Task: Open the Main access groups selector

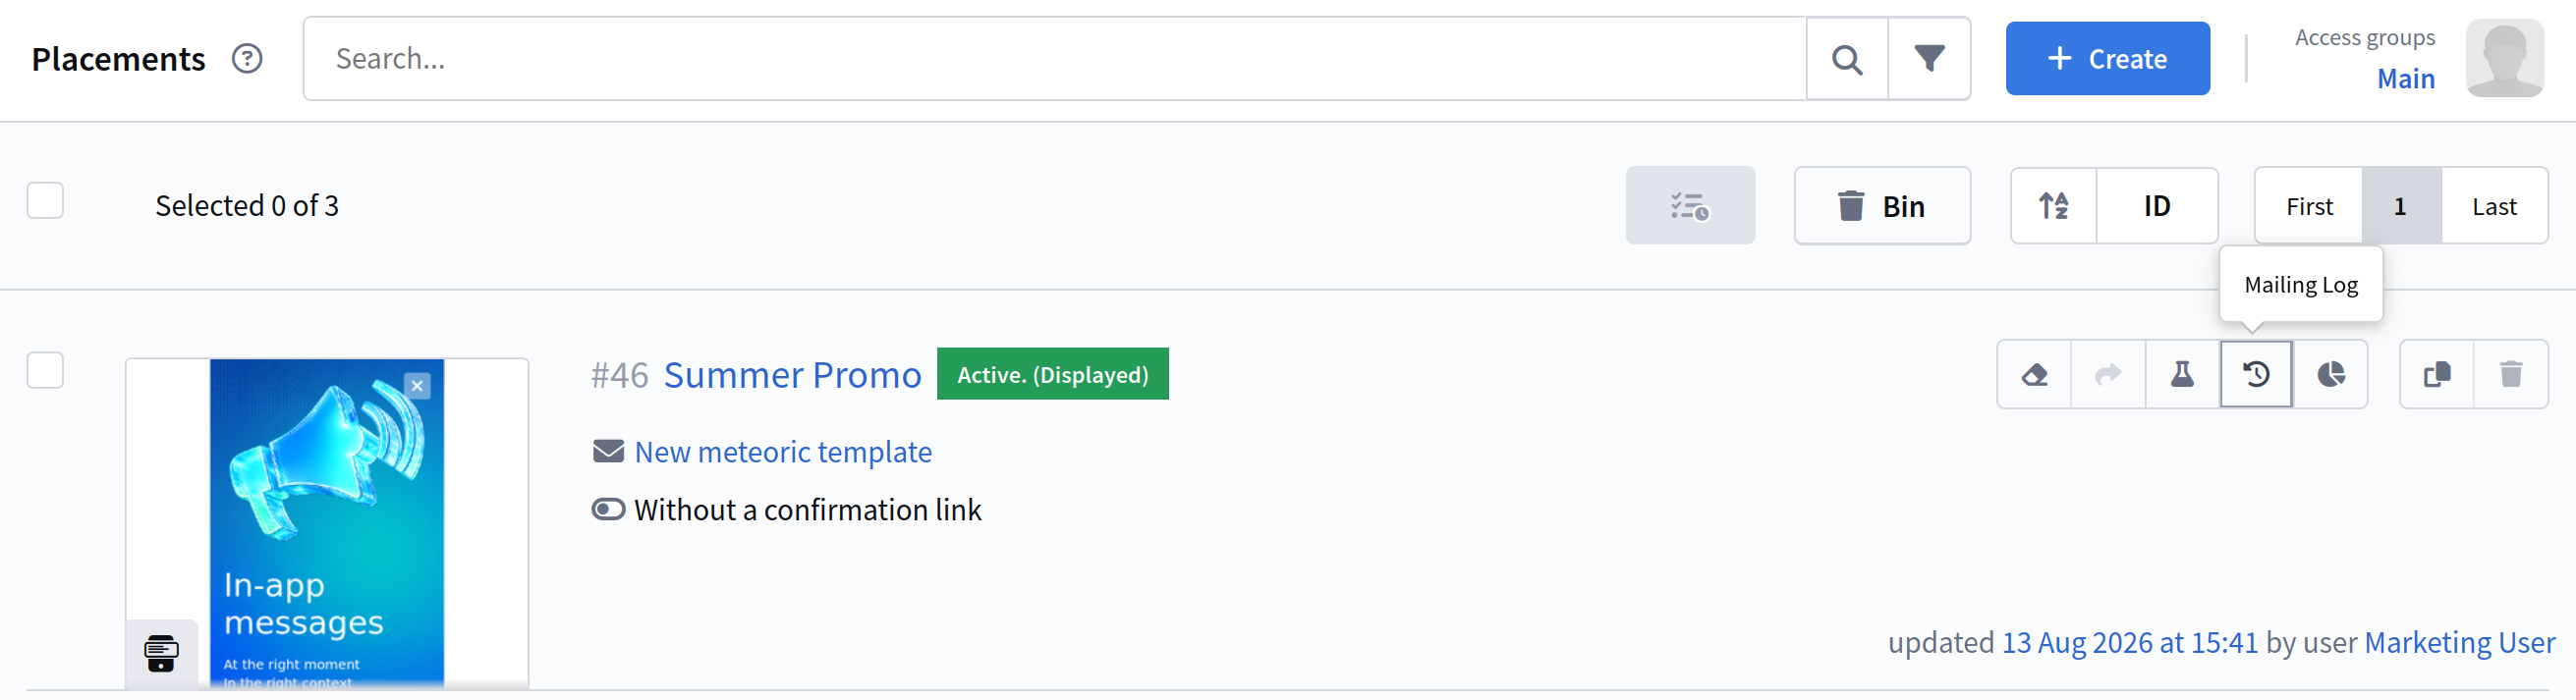Action: point(2405,78)
